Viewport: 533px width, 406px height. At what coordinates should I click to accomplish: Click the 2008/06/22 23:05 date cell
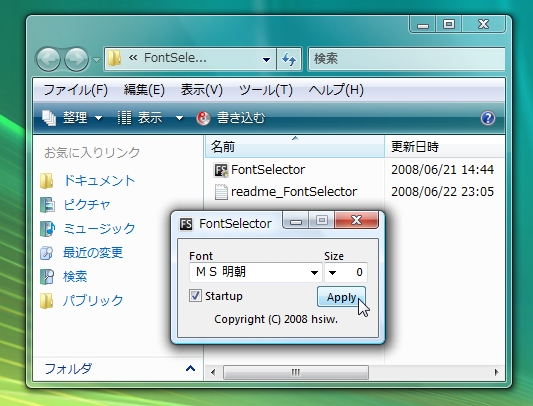(x=442, y=192)
